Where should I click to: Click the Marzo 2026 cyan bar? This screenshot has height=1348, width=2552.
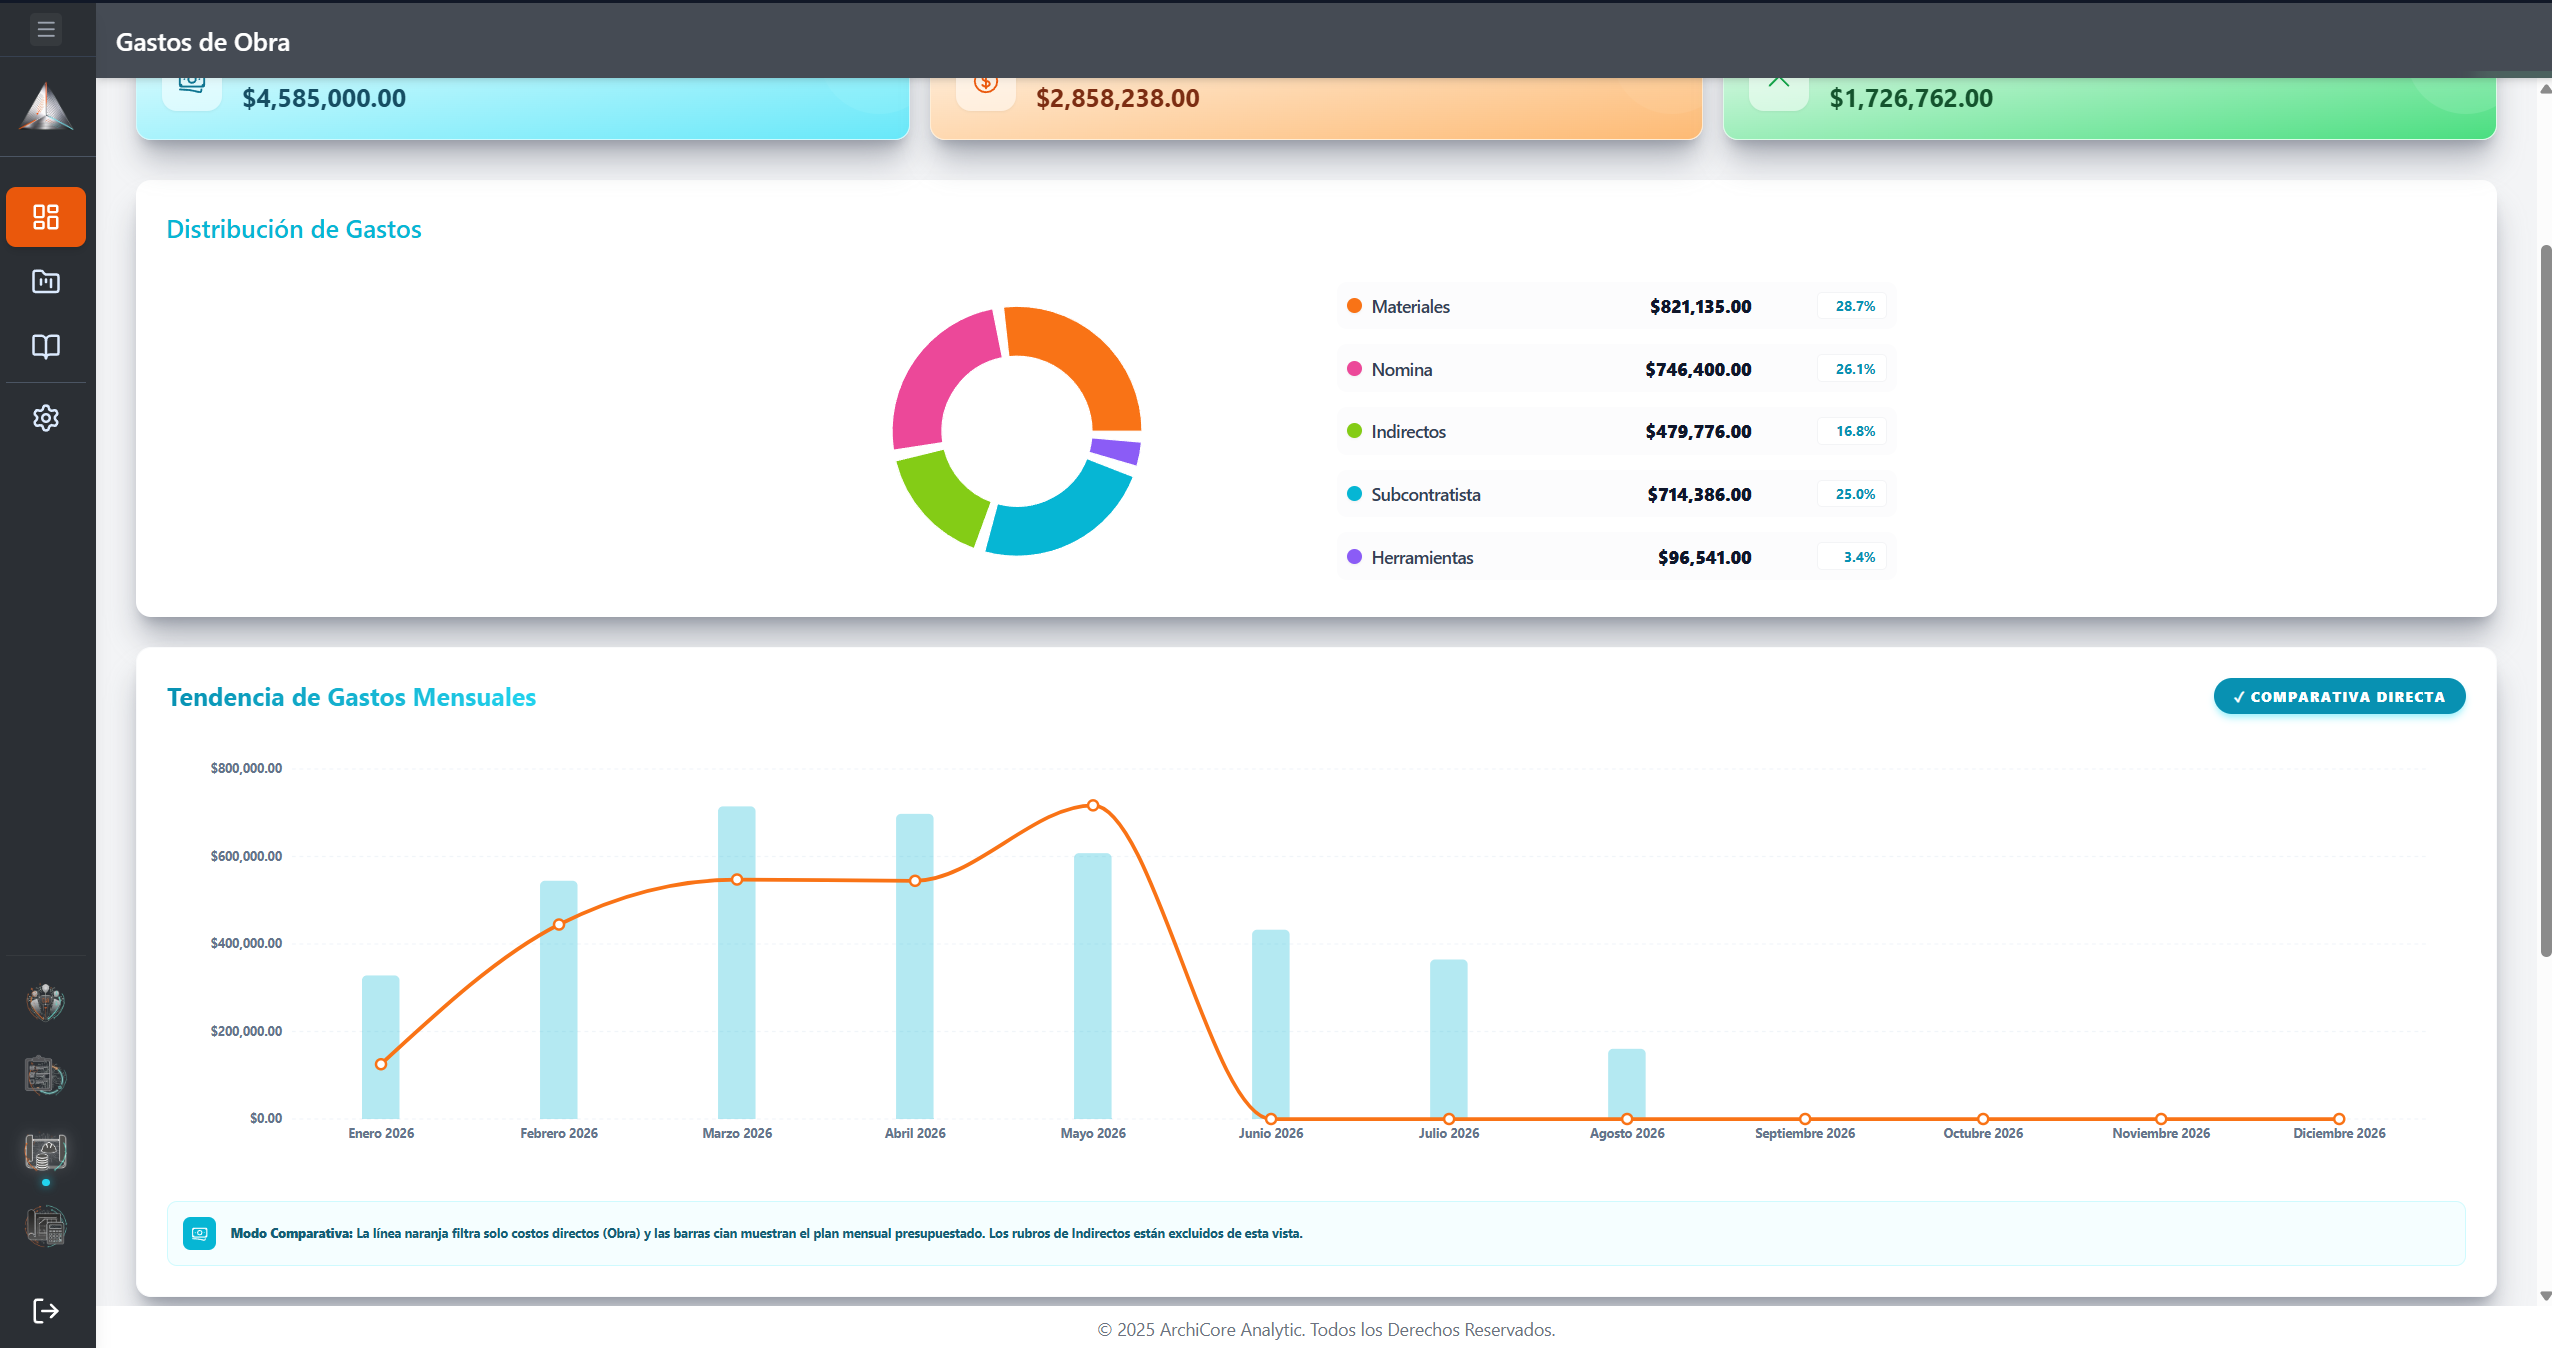click(x=737, y=962)
